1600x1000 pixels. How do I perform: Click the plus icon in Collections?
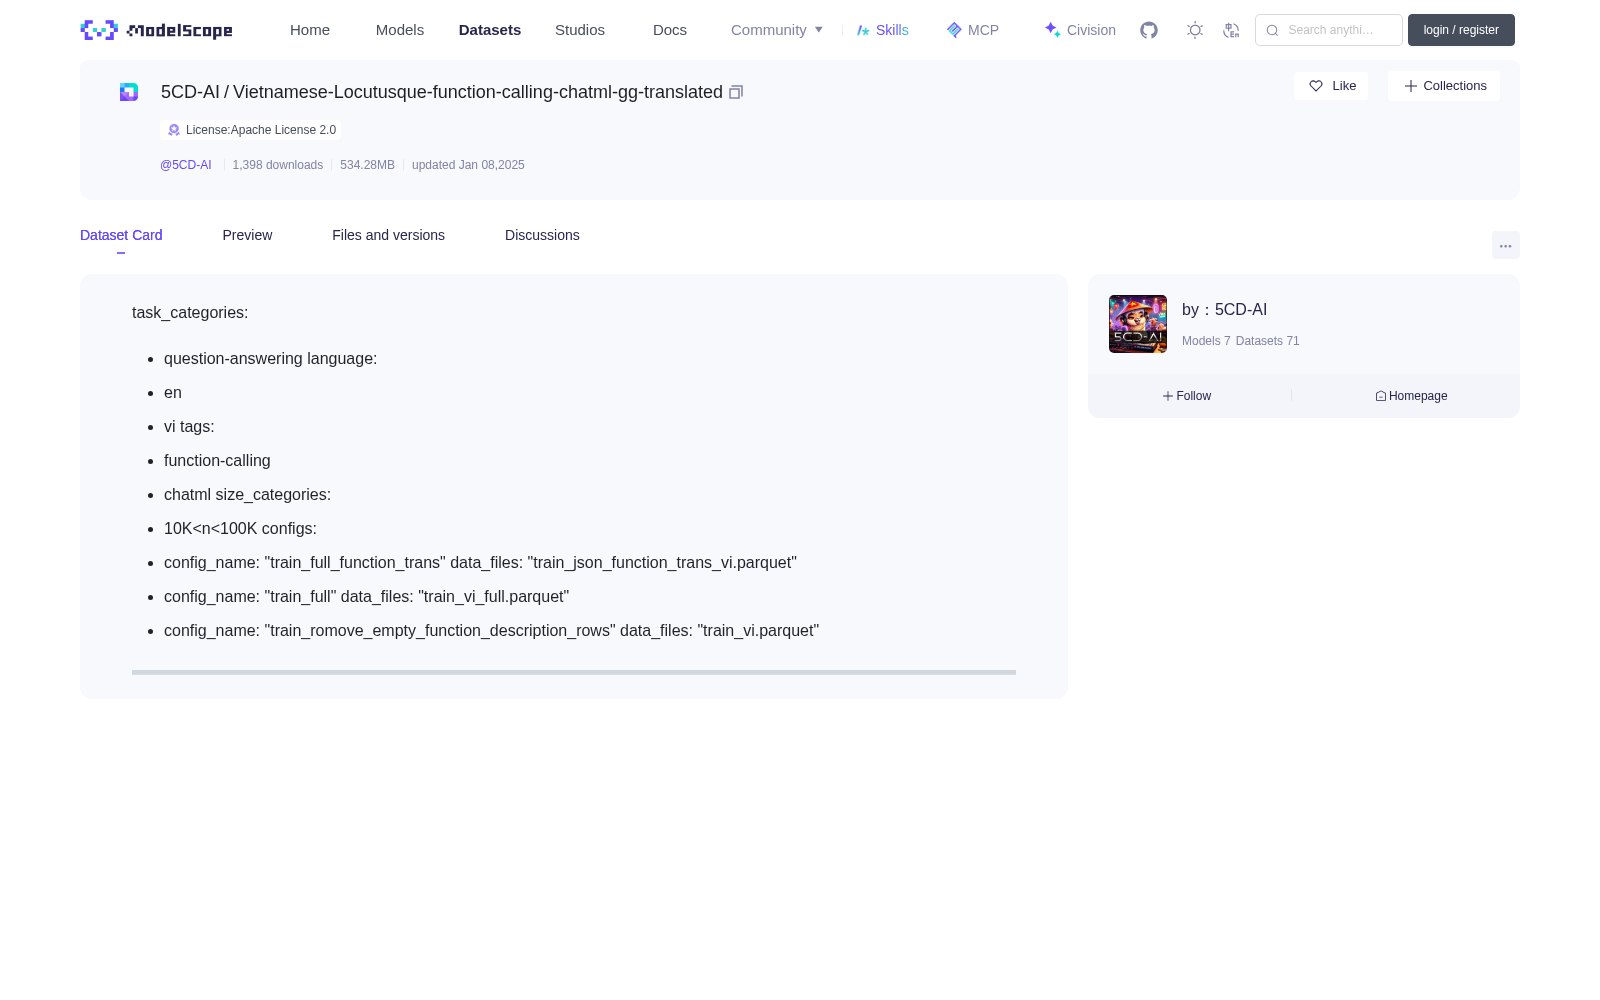[x=1411, y=86]
